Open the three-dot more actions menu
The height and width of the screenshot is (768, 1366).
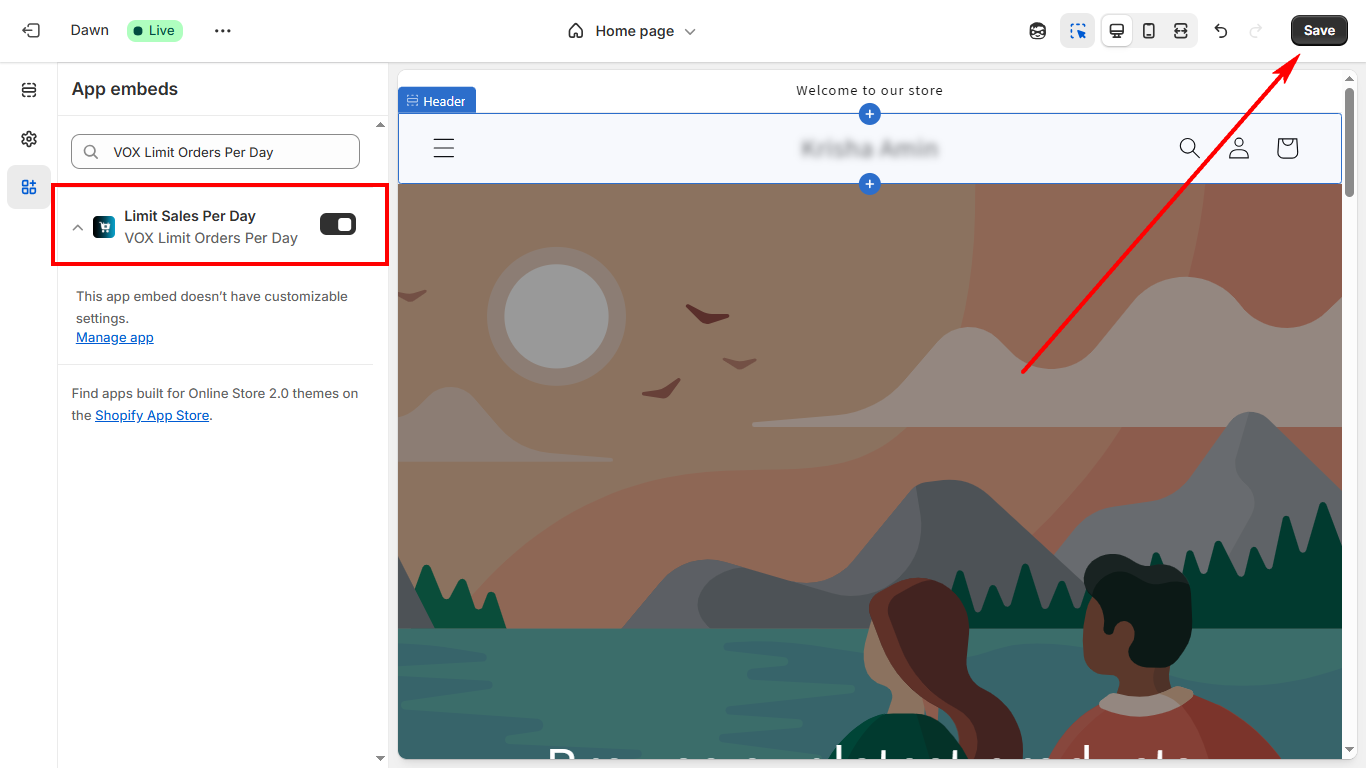click(x=222, y=31)
